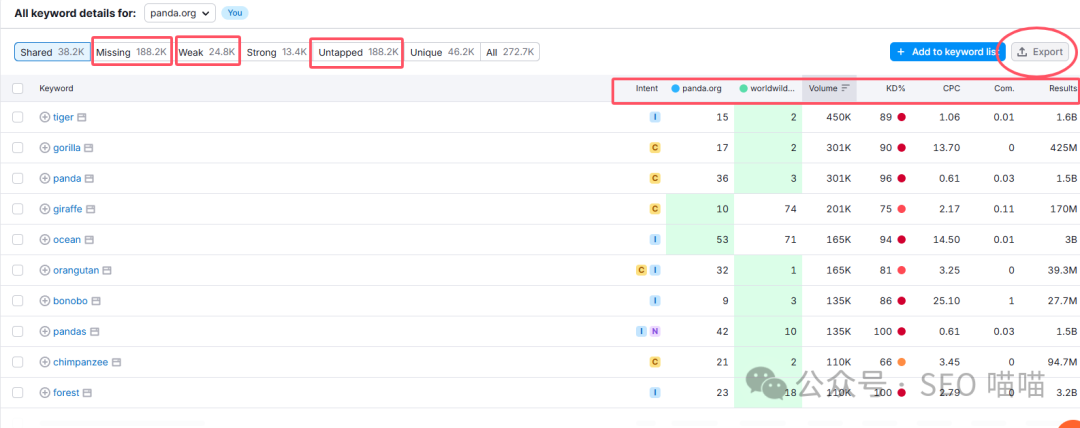Open the panda.org domain dropdown

(x=179, y=13)
